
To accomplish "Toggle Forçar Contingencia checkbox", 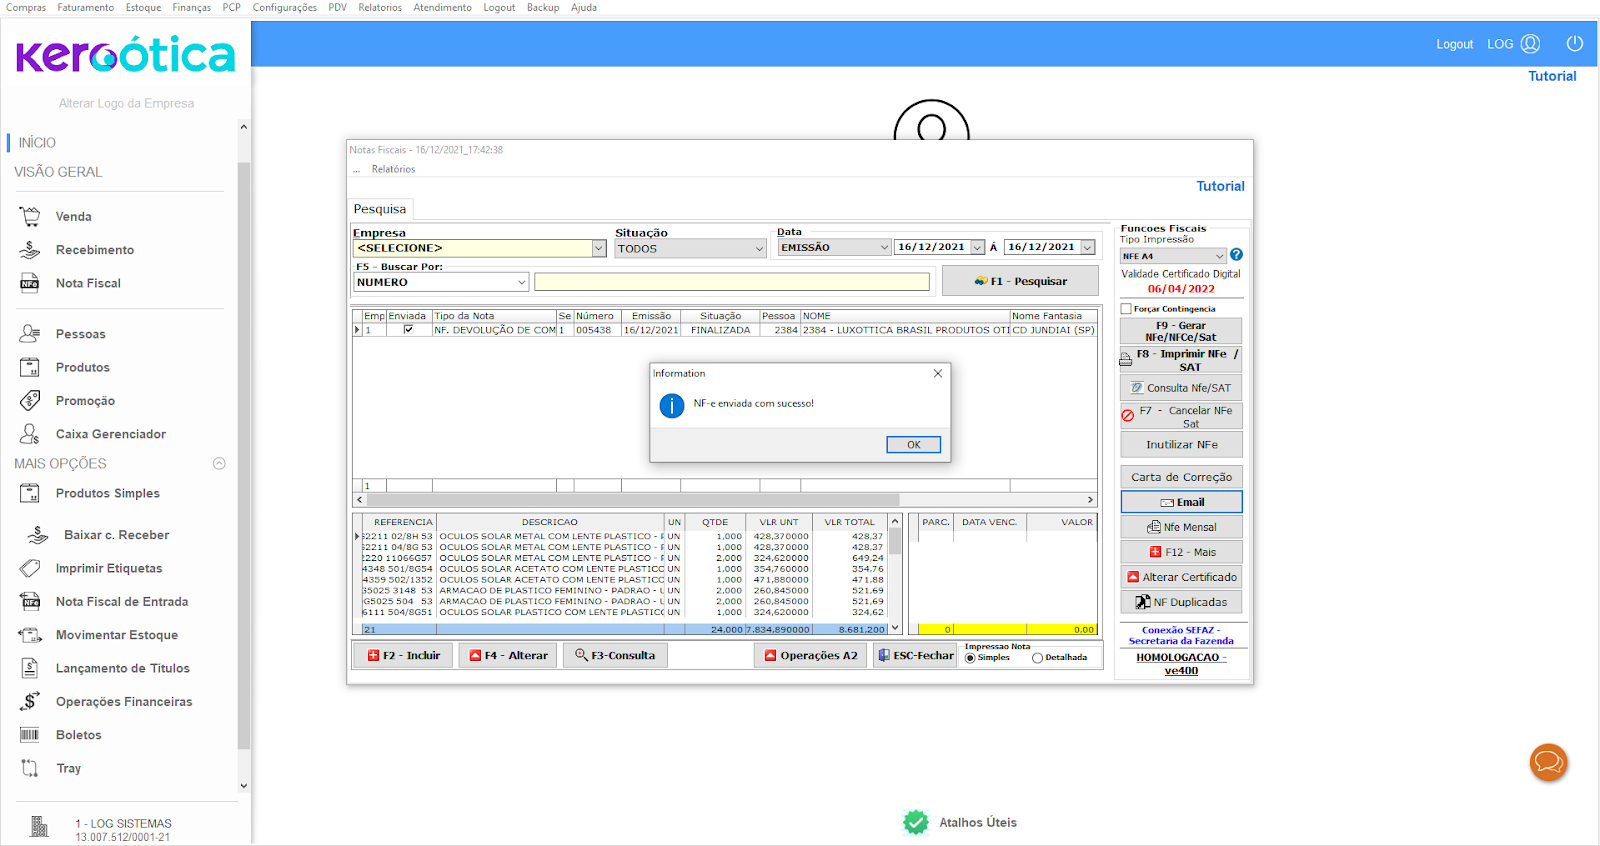I will pos(1126,309).
